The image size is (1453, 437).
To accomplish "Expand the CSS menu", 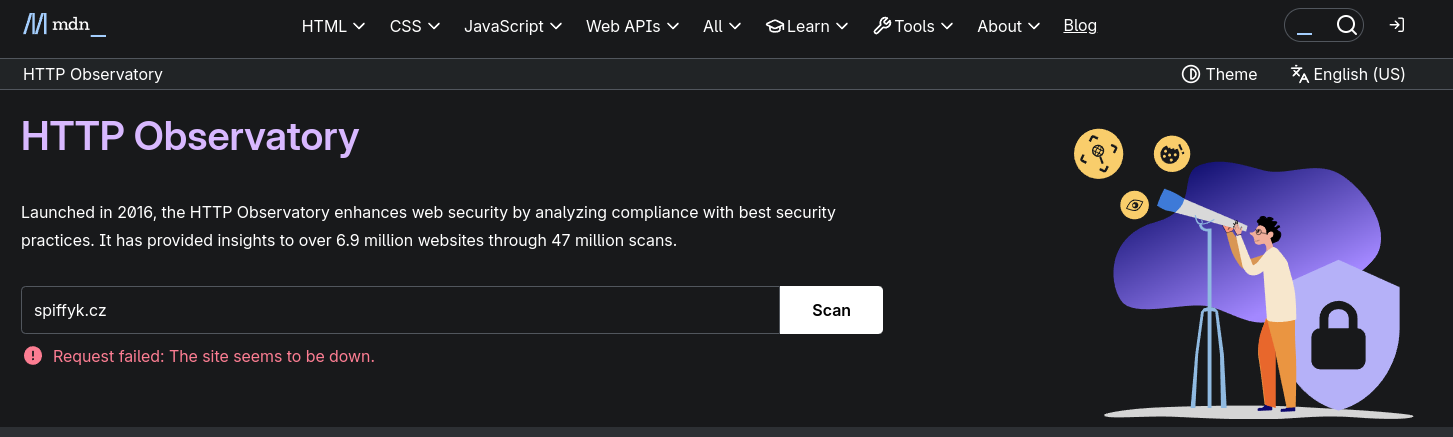I will pyautogui.click(x=414, y=26).
